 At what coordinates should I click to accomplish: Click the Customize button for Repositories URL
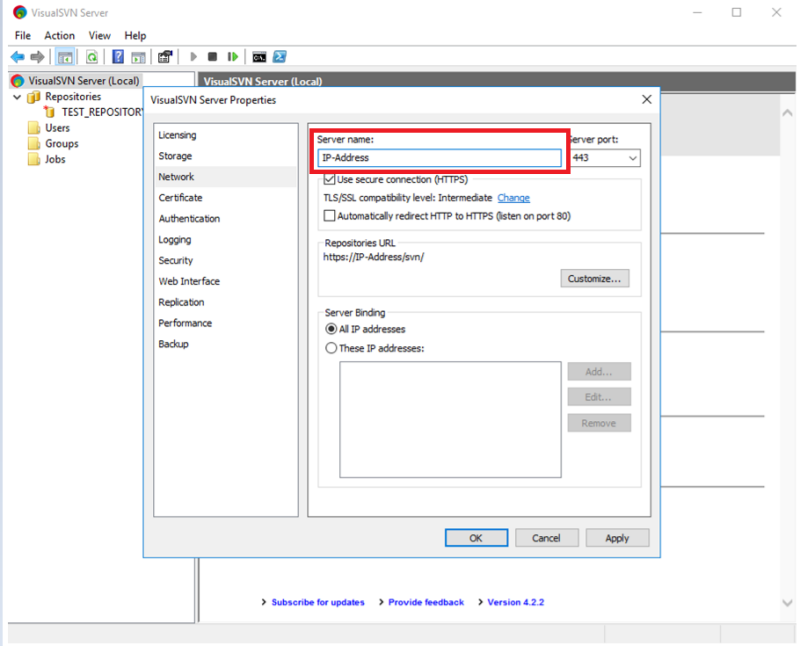[x=595, y=278]
